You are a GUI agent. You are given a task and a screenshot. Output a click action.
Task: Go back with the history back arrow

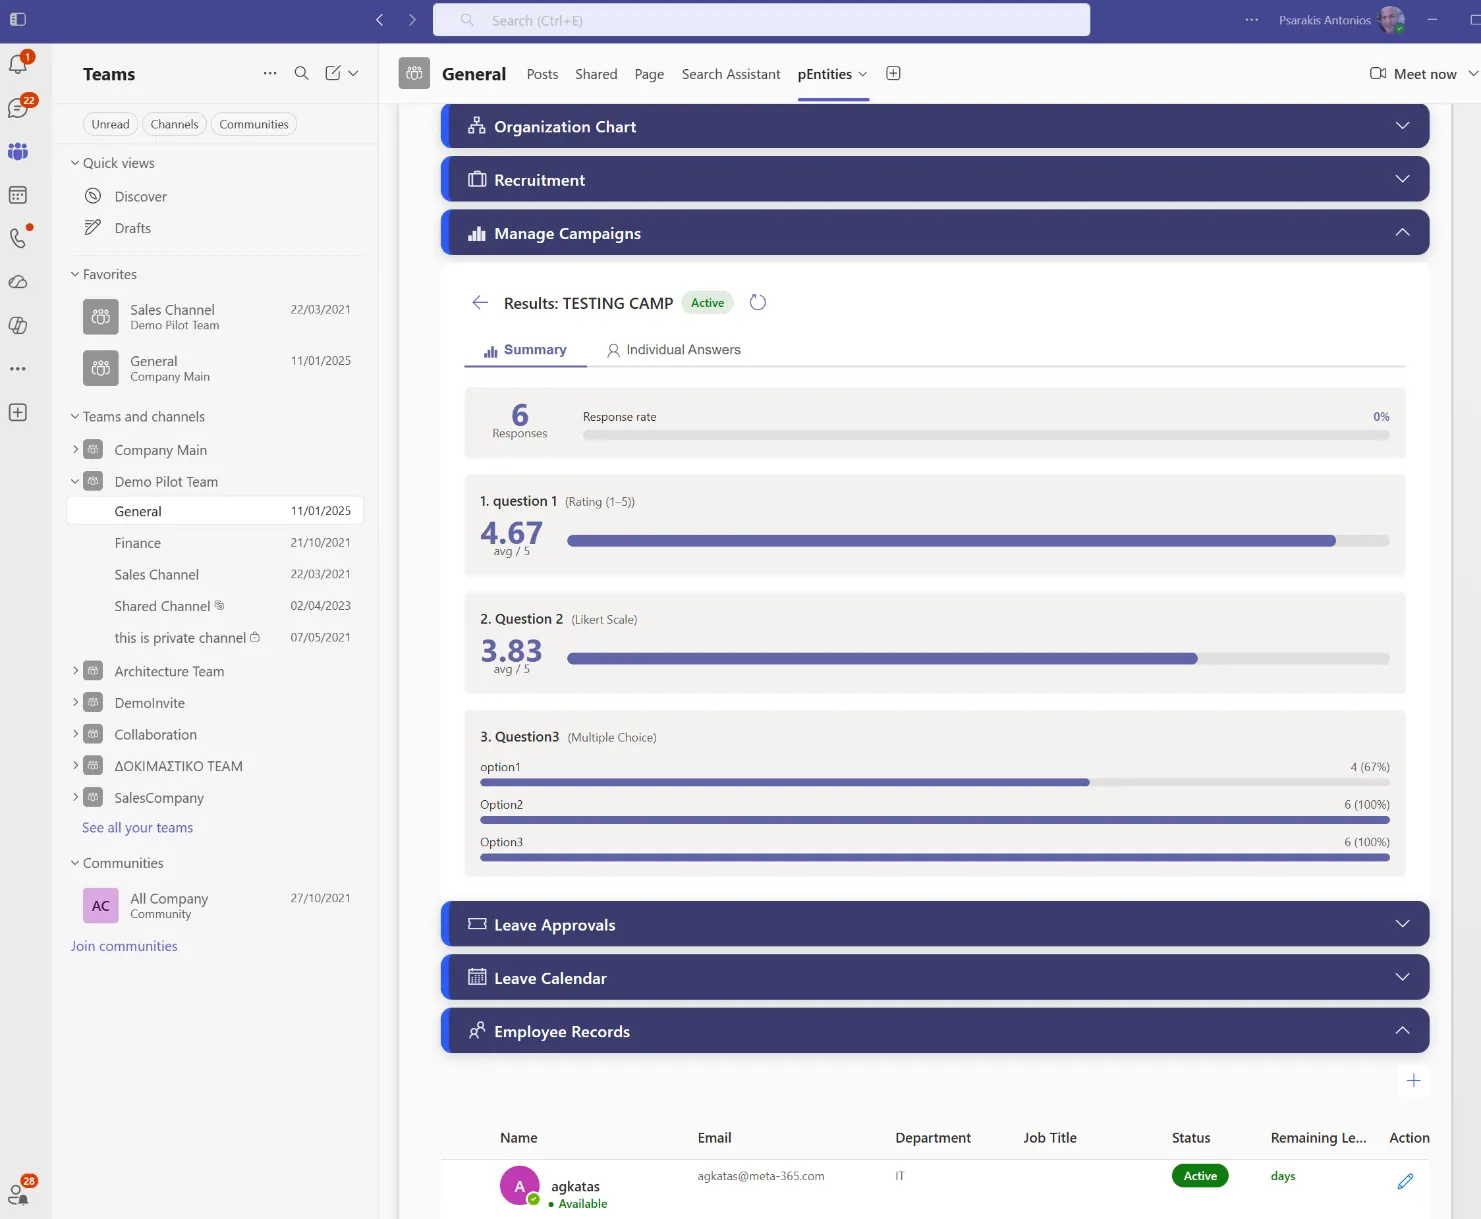click(x=380, y=20)
